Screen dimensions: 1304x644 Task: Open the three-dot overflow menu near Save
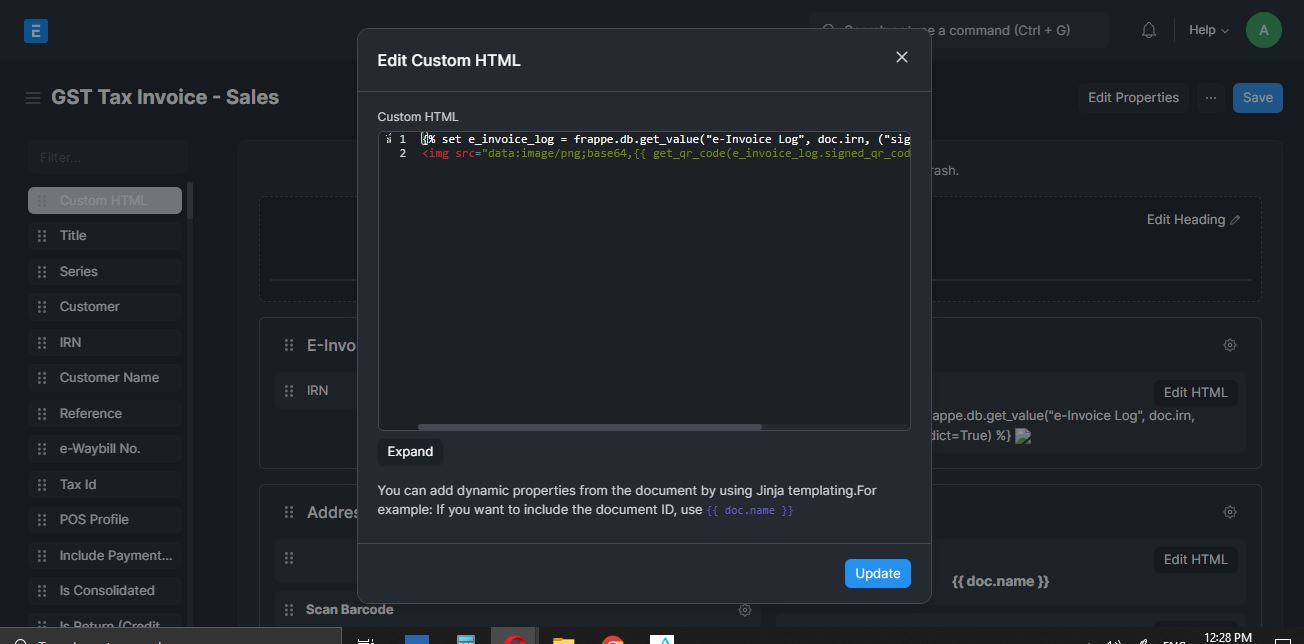point(1211,97)
